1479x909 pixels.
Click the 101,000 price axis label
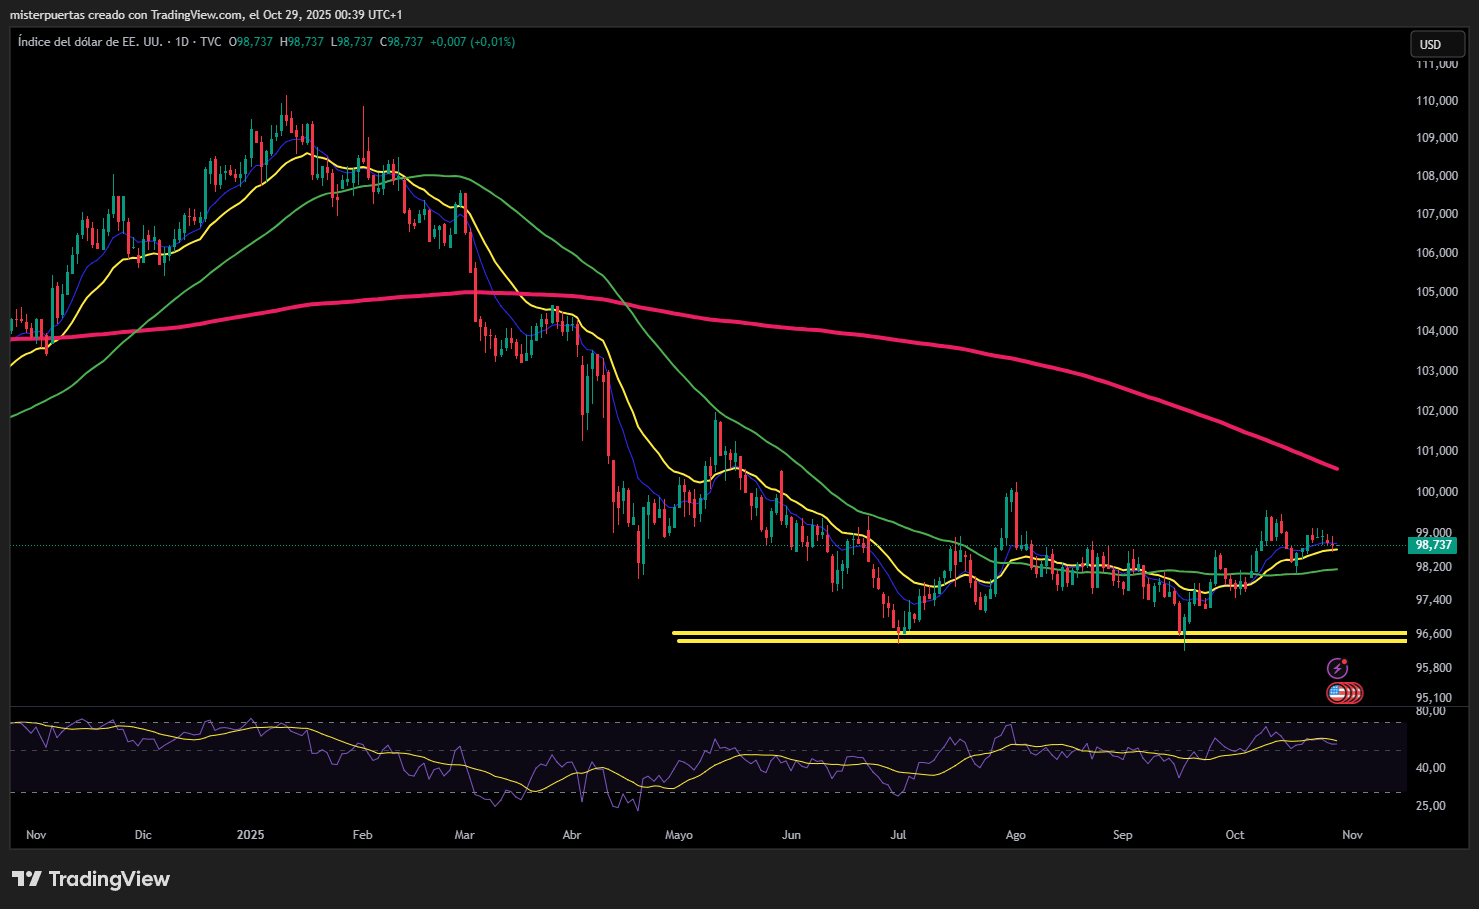(1437, 451)
